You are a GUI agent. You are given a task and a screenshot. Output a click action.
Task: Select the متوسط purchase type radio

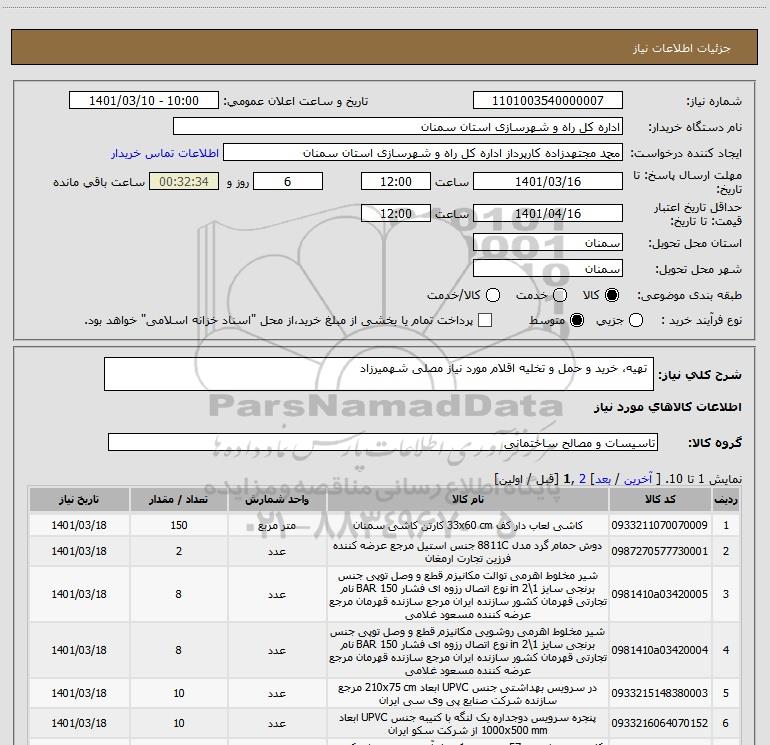click(x=577, y=320)
